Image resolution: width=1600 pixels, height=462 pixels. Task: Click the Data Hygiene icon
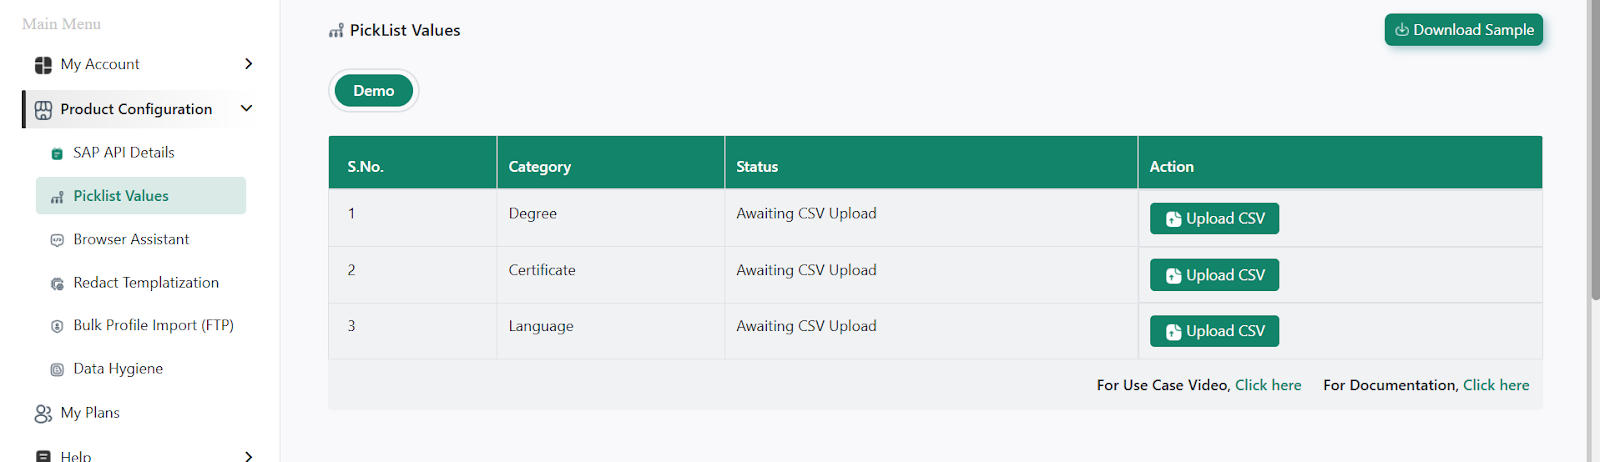pos(57,370)
